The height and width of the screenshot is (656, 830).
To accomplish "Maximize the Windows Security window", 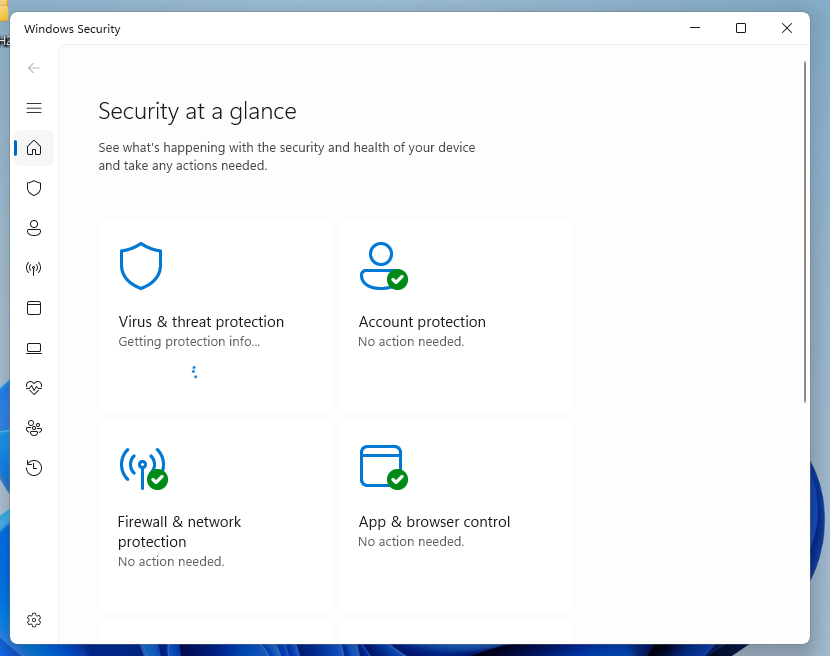I will (x=741, y=28).
